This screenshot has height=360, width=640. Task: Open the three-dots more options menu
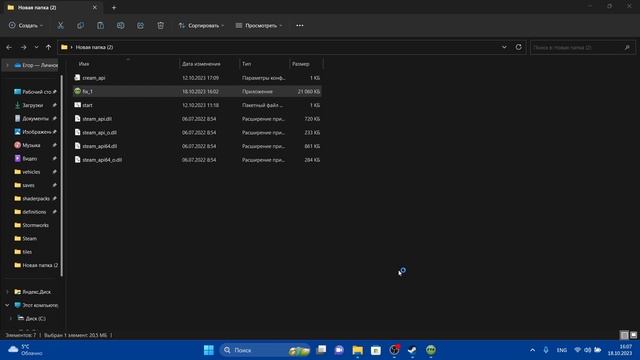[300, 25]
